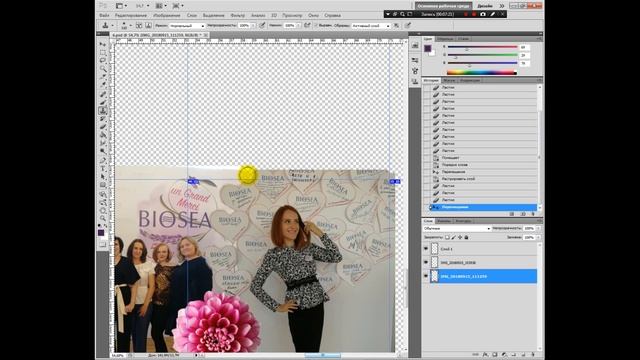Create new snapshot in History panel
This screenshot has width=640, height=360.
click(523, 214)
